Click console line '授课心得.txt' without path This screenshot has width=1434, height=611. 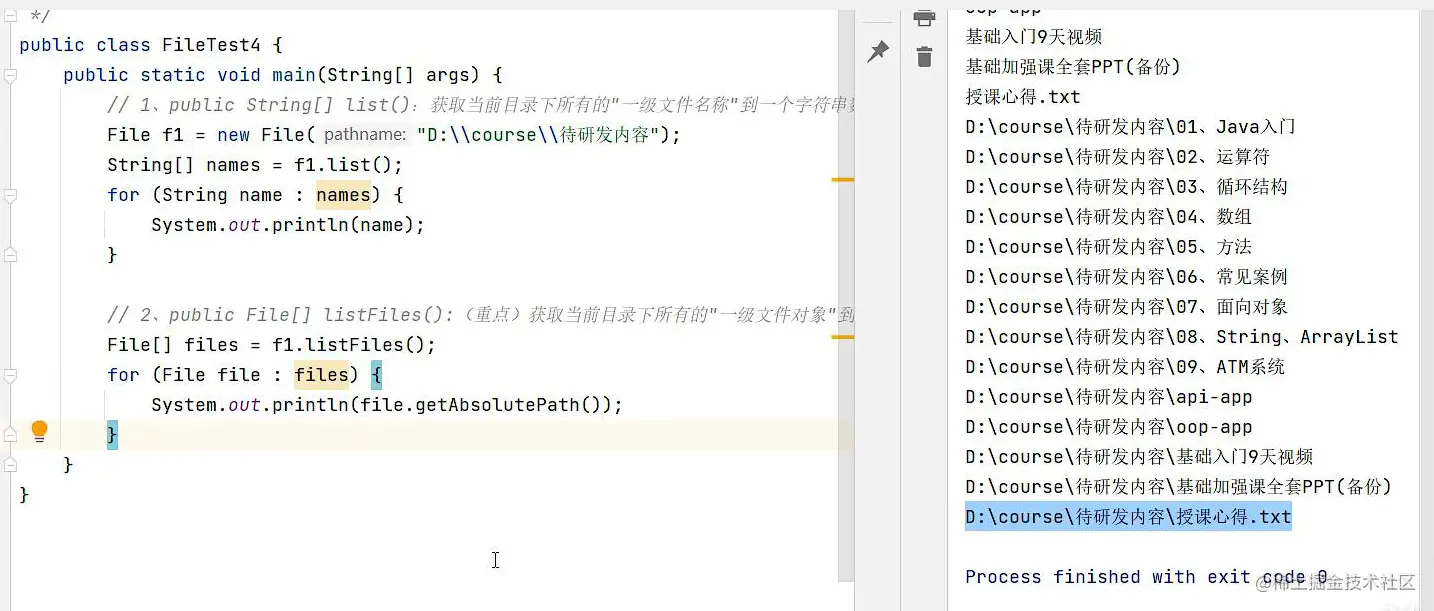1023,97
